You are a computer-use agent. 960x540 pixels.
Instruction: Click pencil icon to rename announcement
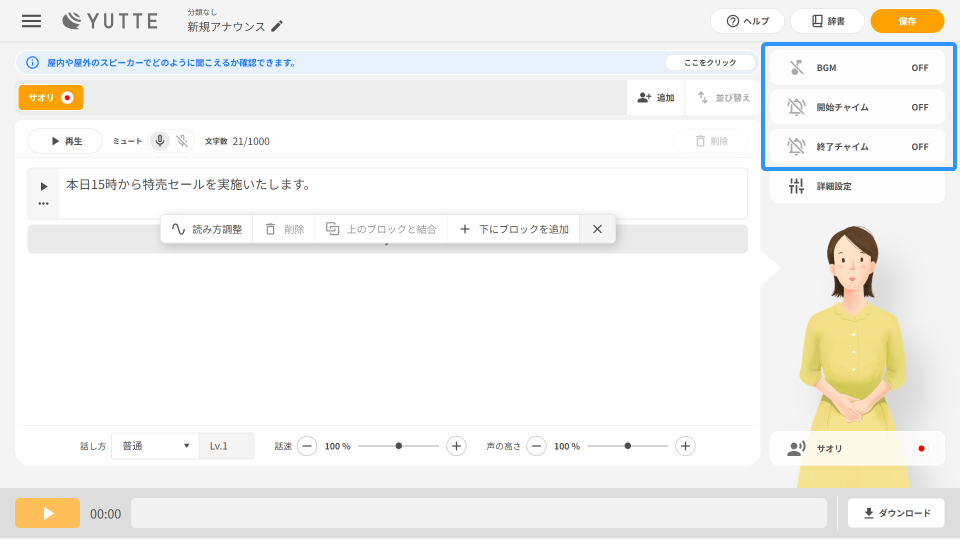pyautogui.click(x=277, y=27)
